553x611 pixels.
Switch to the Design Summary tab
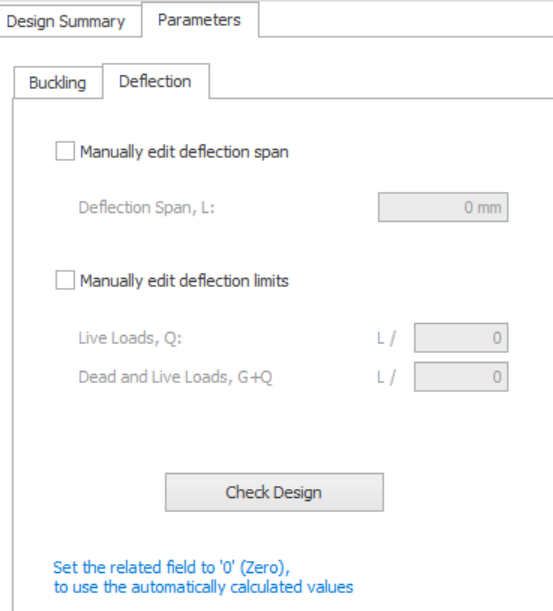pyautogui.click(x=66, y=21)
